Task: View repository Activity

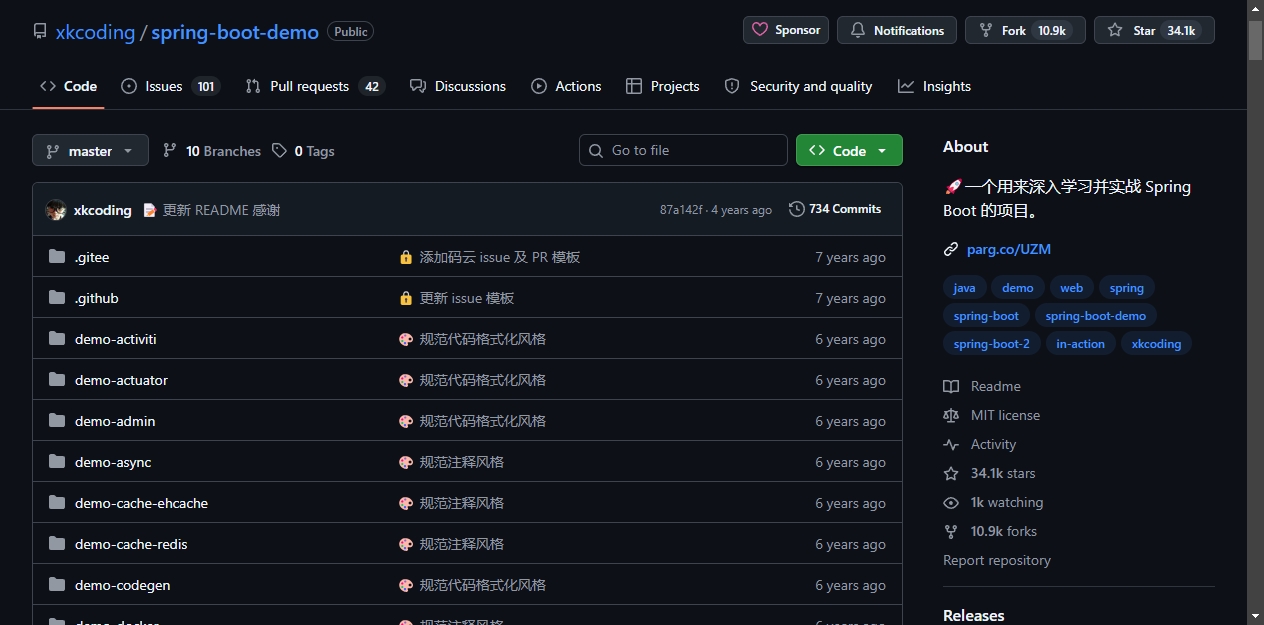Action: click(x=980, y=444)
